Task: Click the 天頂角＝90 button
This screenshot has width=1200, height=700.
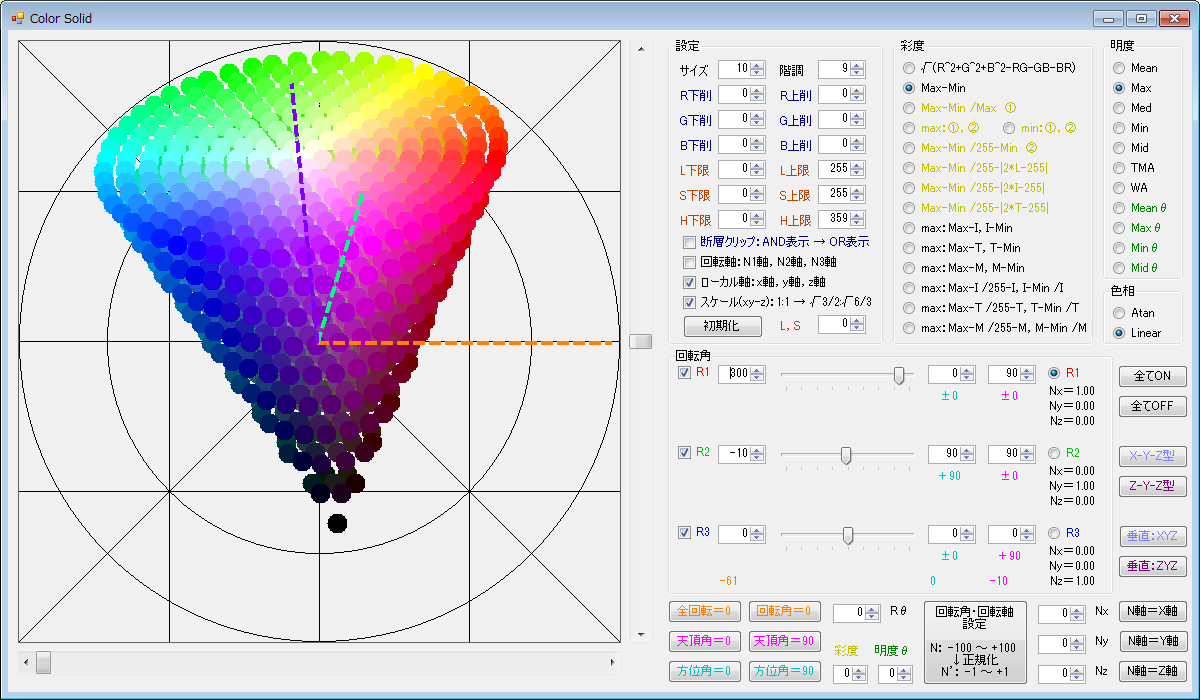Action: click(785, 641)
